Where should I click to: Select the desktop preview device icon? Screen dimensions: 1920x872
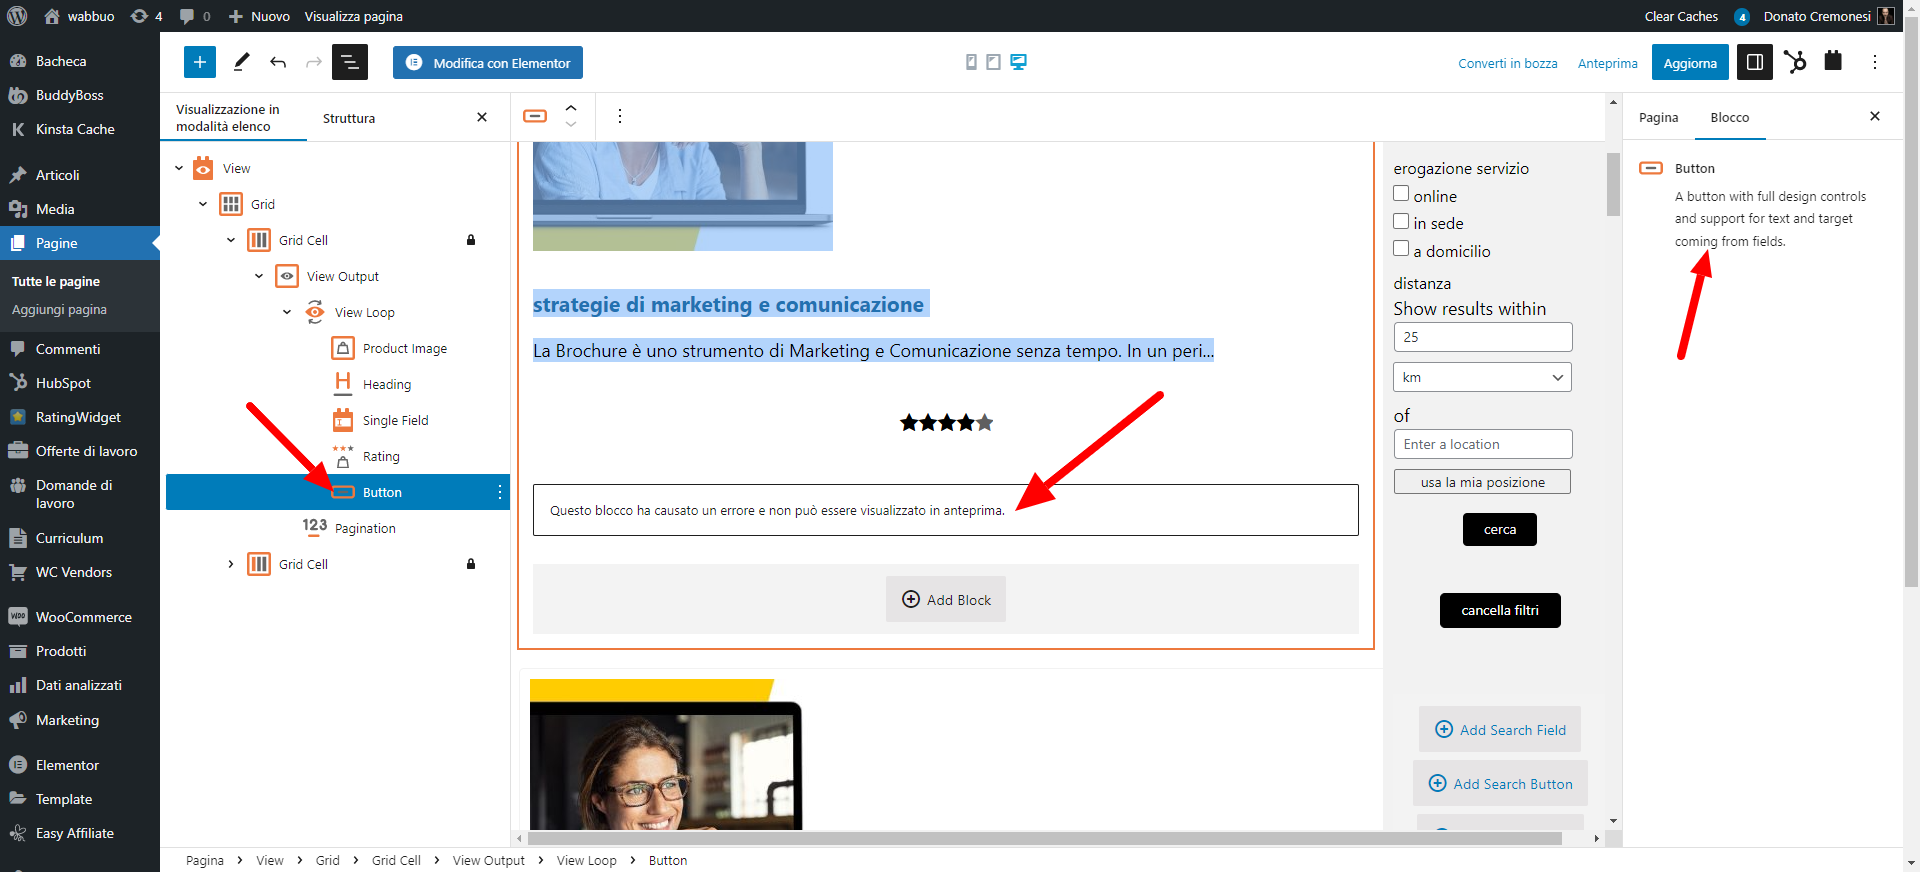pos(1018,62)
